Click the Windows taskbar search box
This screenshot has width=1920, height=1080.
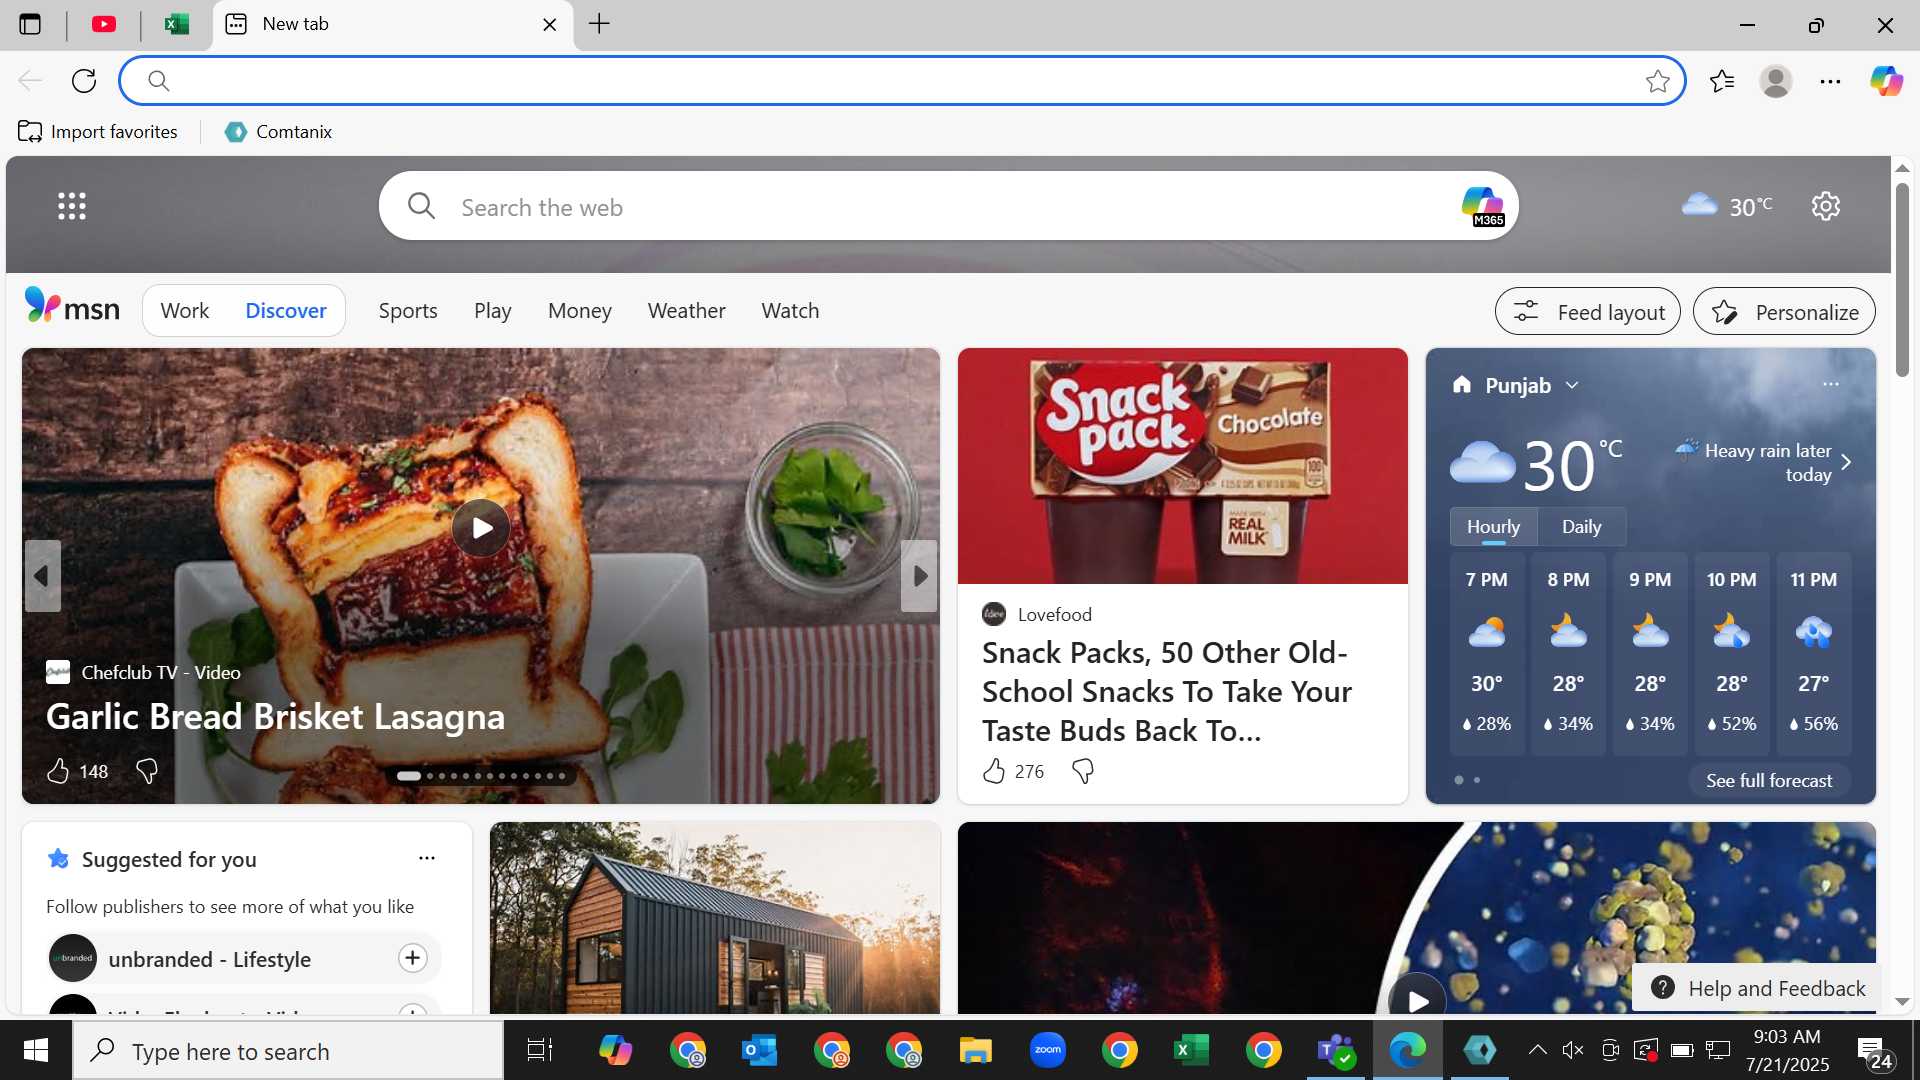pos(288,1051)
